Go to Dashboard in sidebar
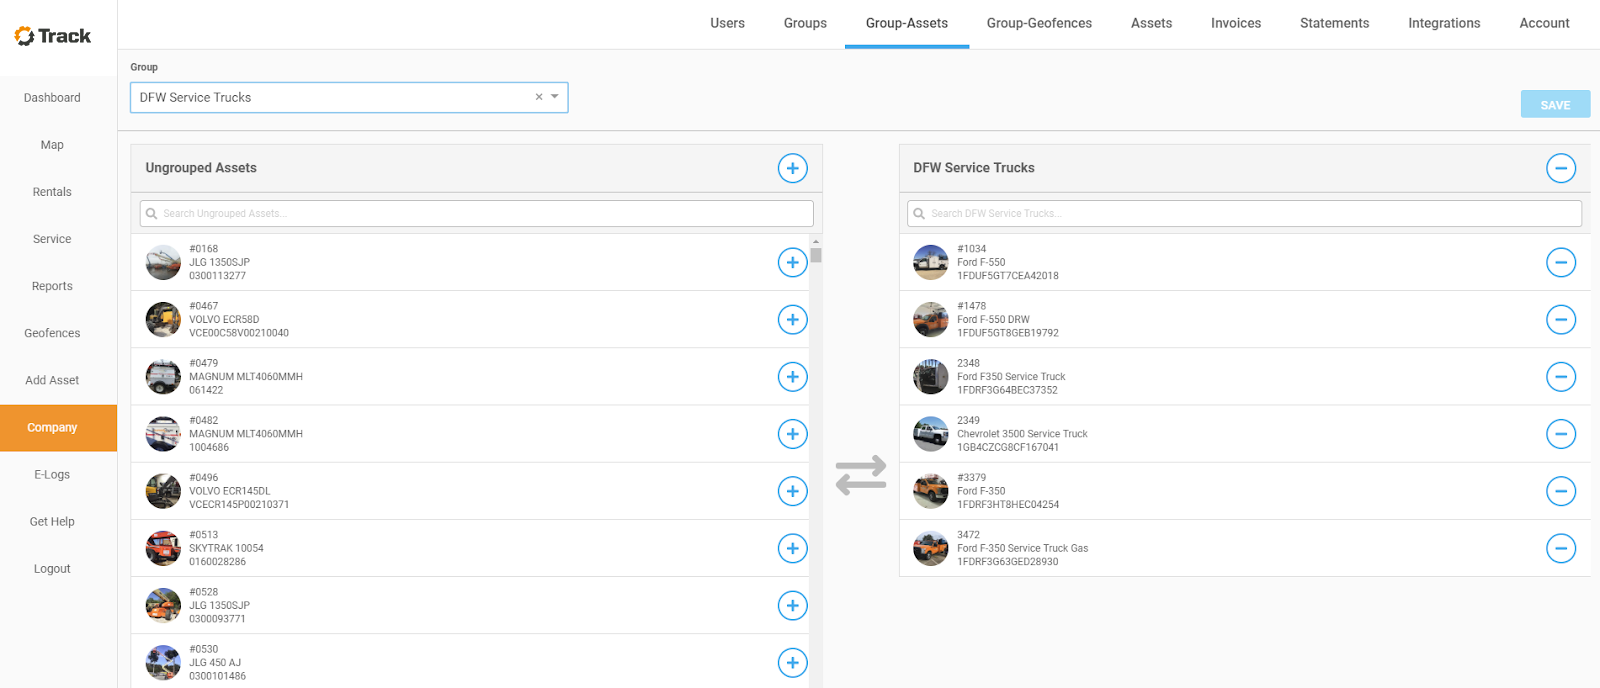The image size is (1600, 688). 52,98
